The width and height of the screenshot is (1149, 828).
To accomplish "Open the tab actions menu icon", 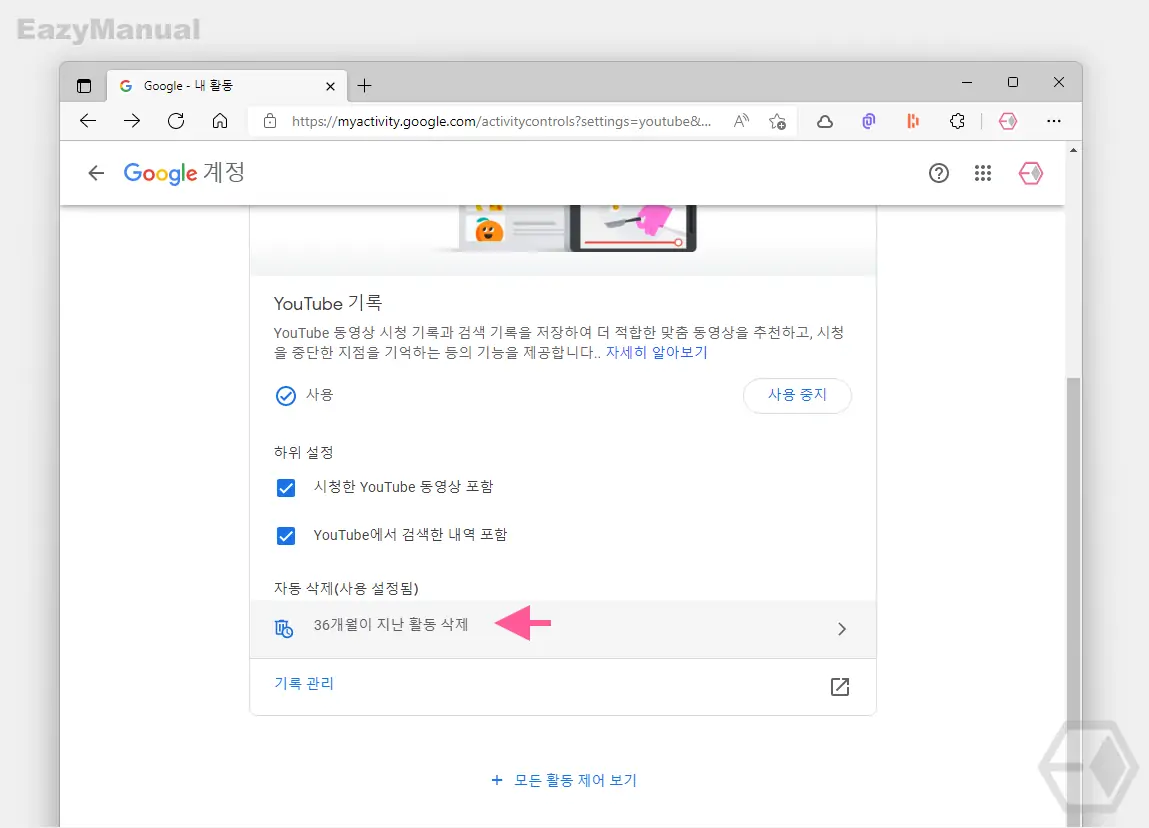I will (x=84, y=86).
